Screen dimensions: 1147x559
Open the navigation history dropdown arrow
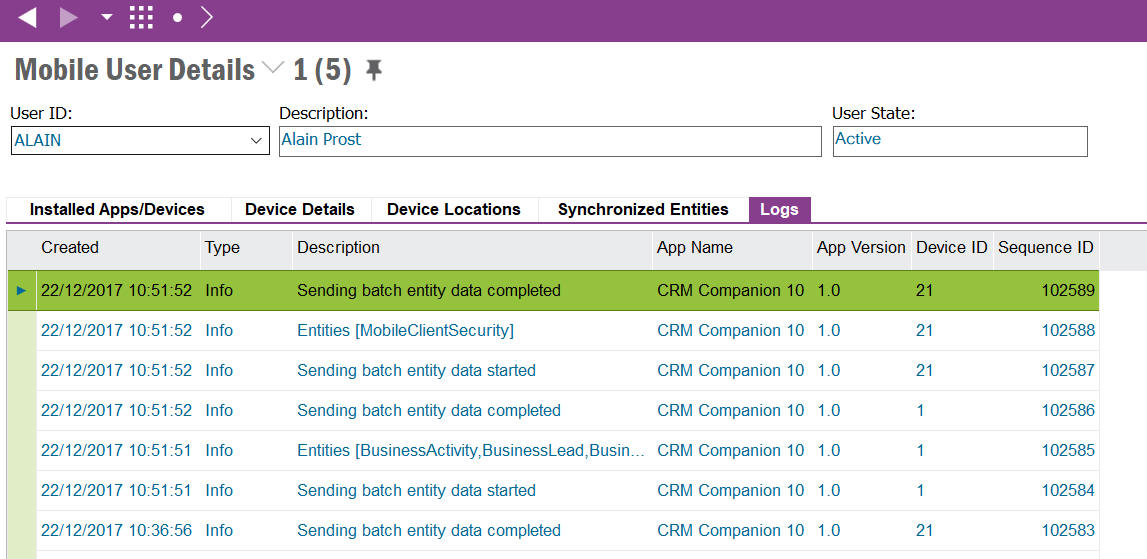click(106, 18)
